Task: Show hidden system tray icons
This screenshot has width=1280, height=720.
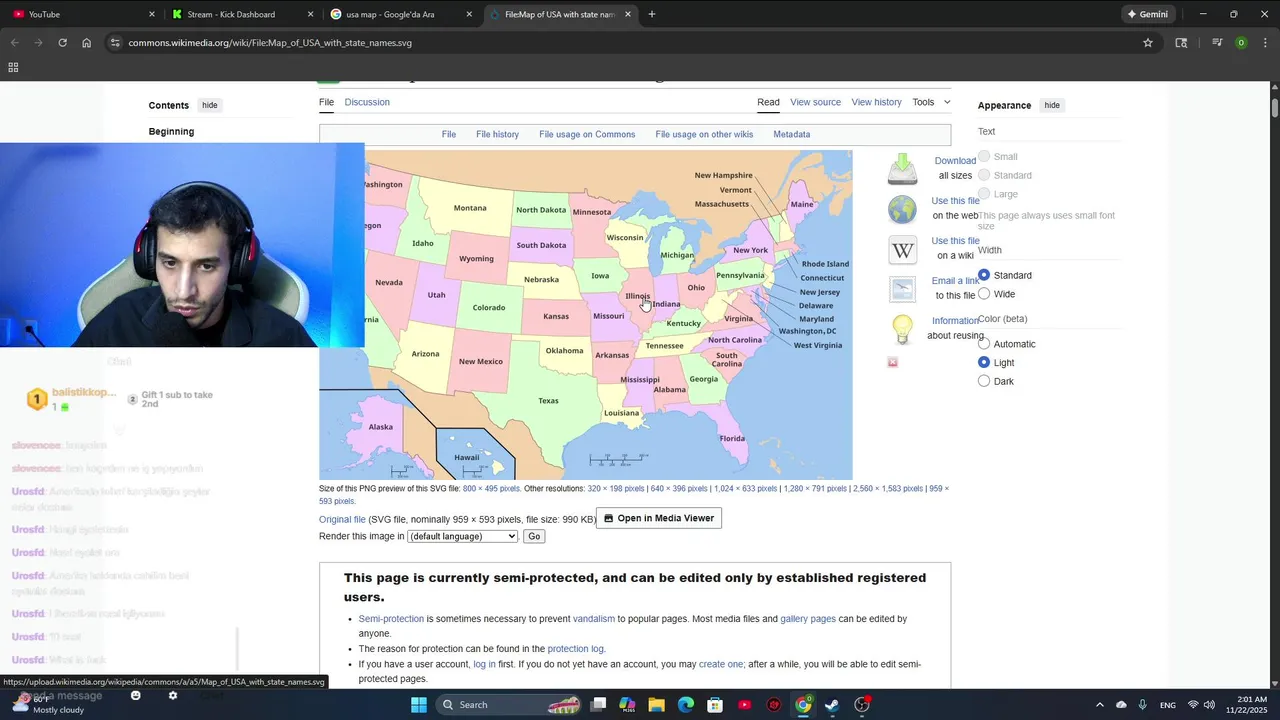Action: (1100, 705)
